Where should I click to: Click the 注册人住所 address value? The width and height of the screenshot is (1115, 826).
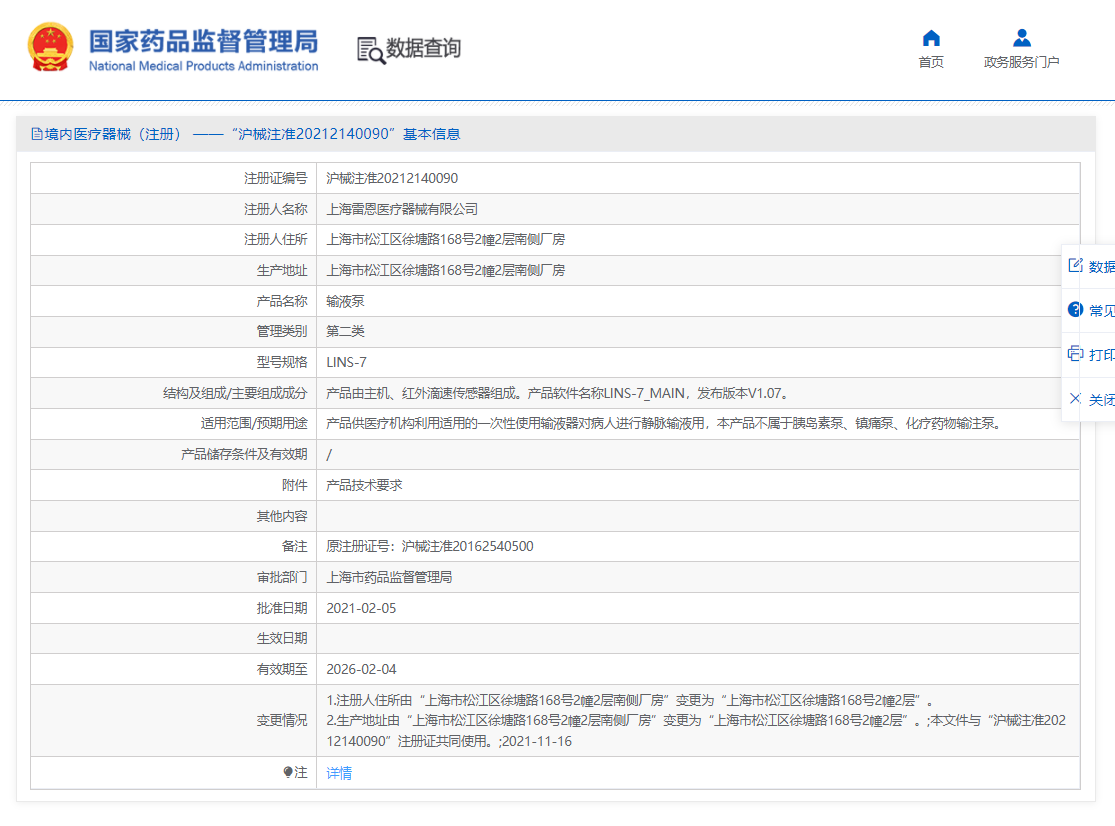(446, 240)
